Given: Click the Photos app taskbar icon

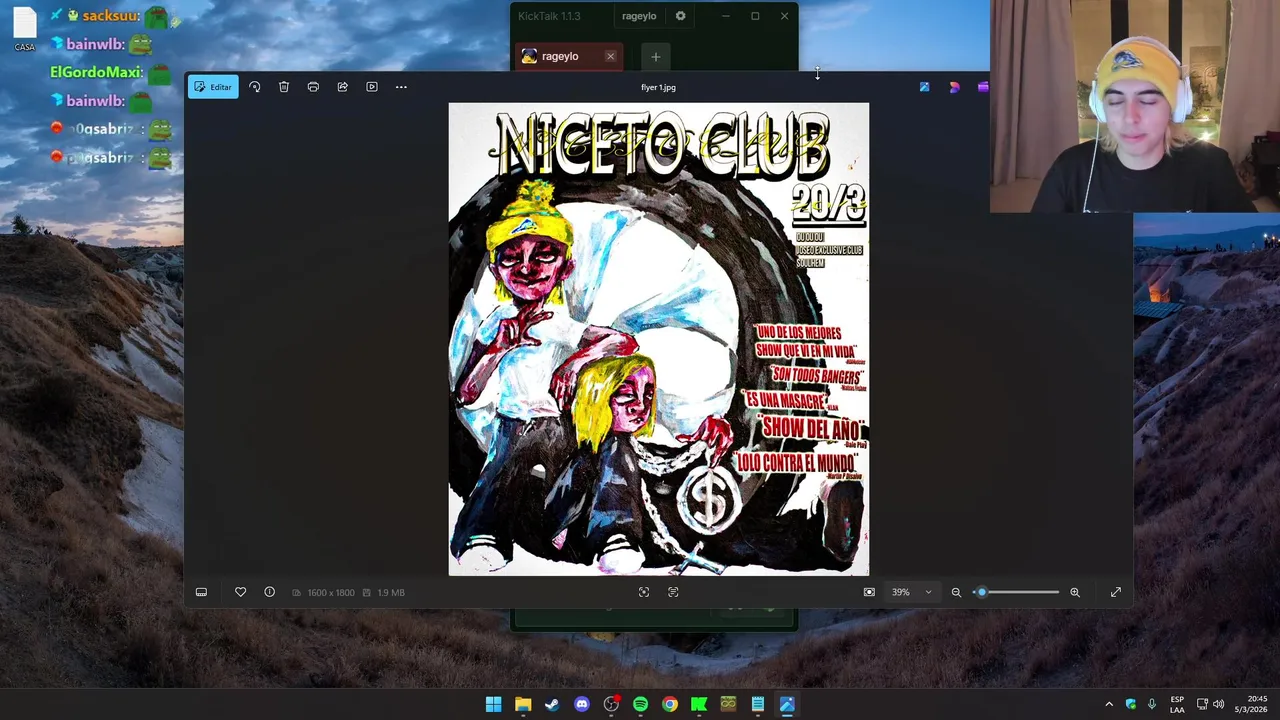Looking at the screenshot, I should point(787,704).
